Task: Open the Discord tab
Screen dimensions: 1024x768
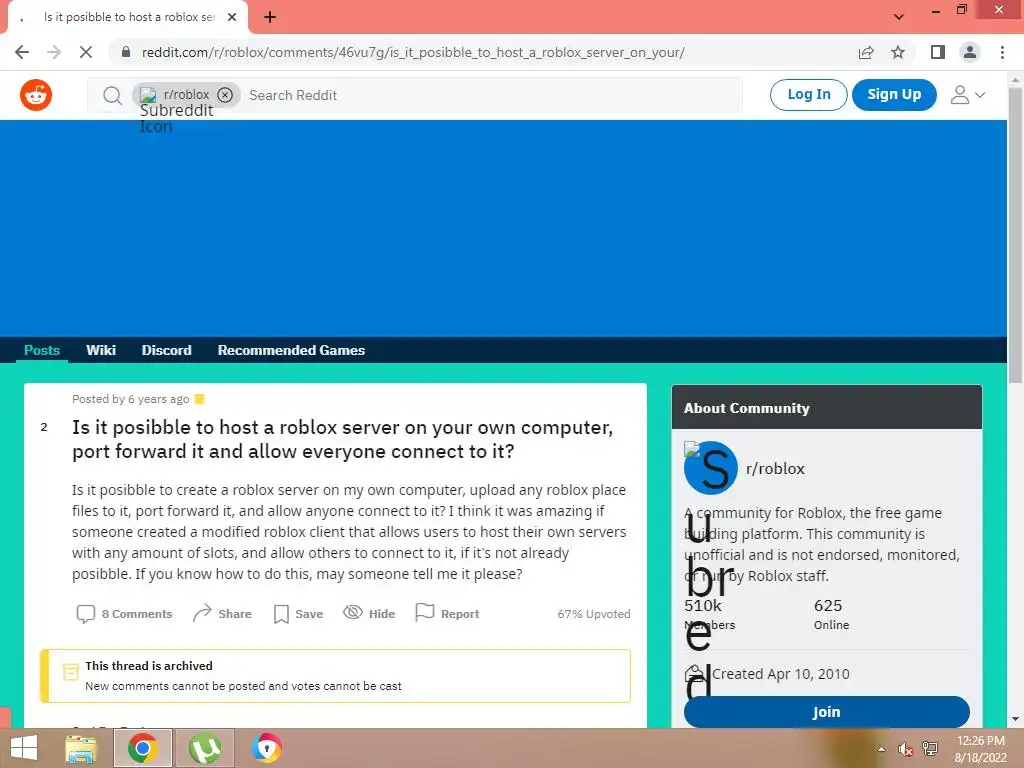Action: pos(167,351)
